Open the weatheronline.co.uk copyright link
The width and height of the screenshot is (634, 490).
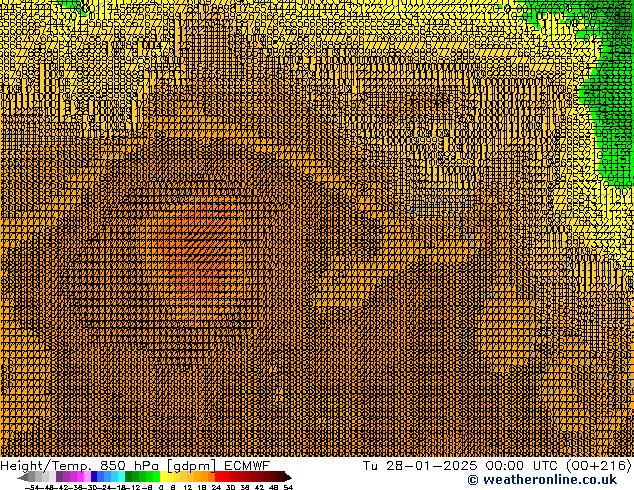pos(542,480)
